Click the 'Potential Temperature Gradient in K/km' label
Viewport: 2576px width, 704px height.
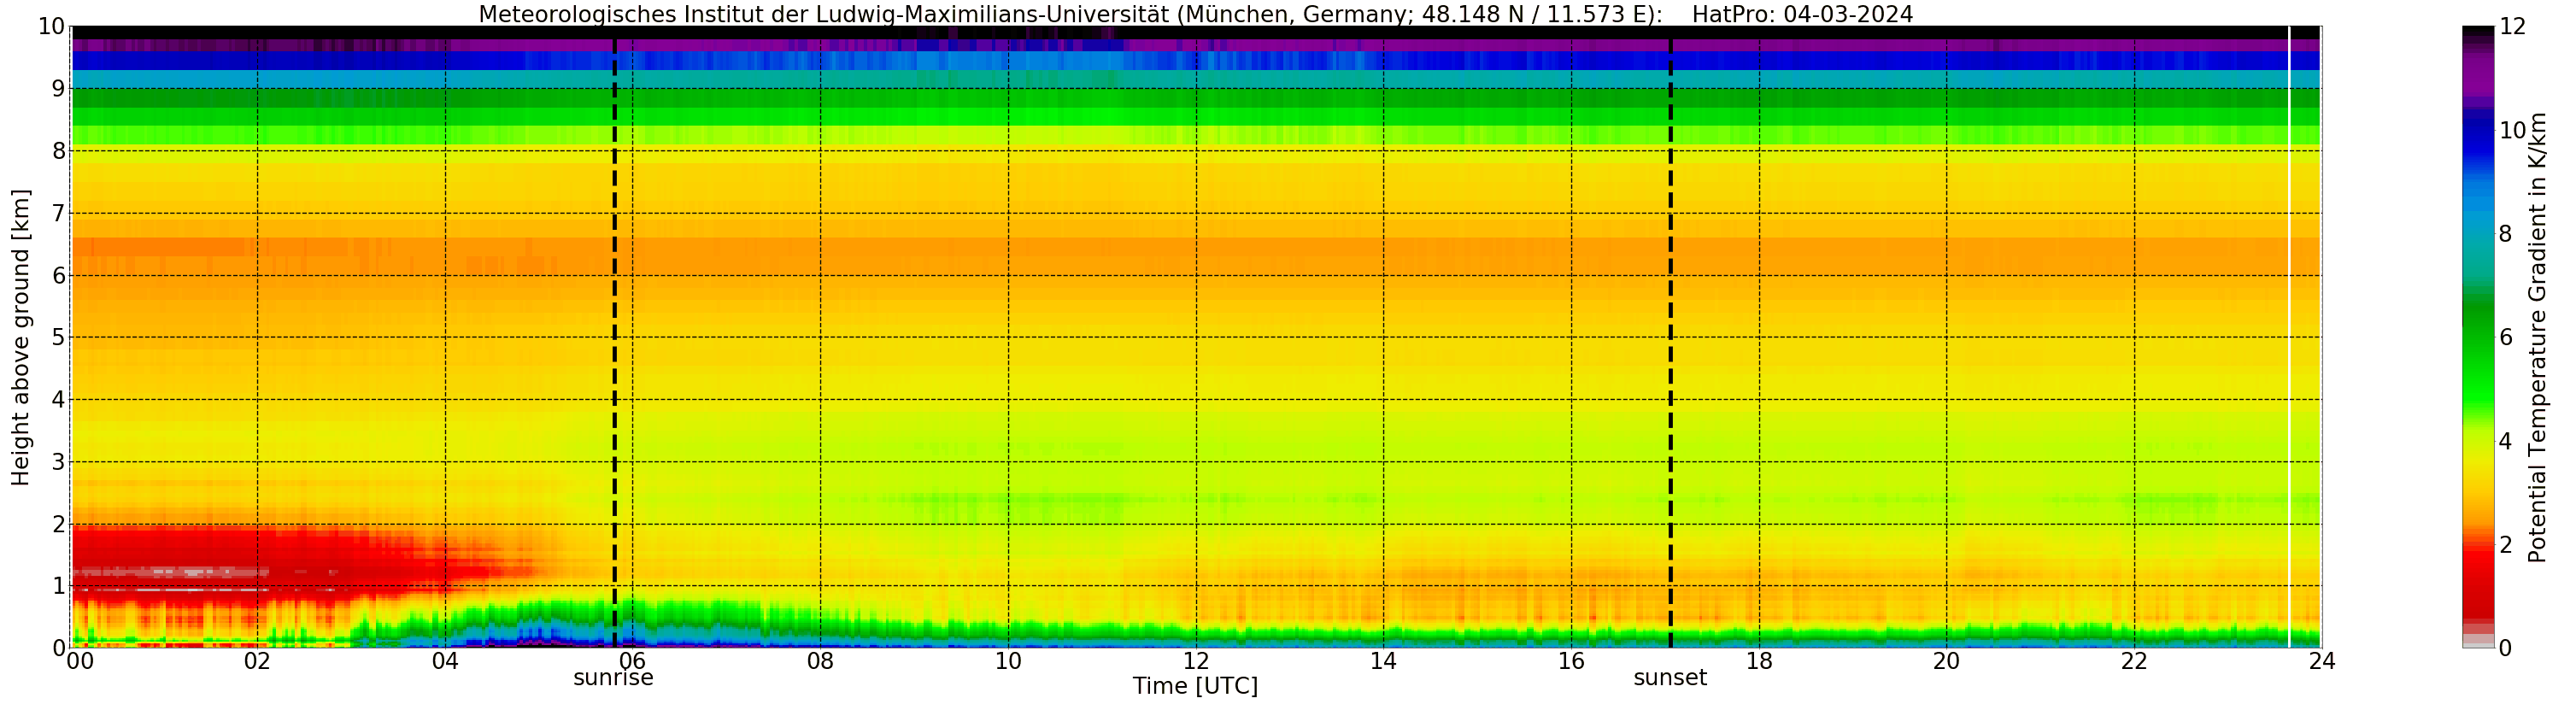point(2537,338)
